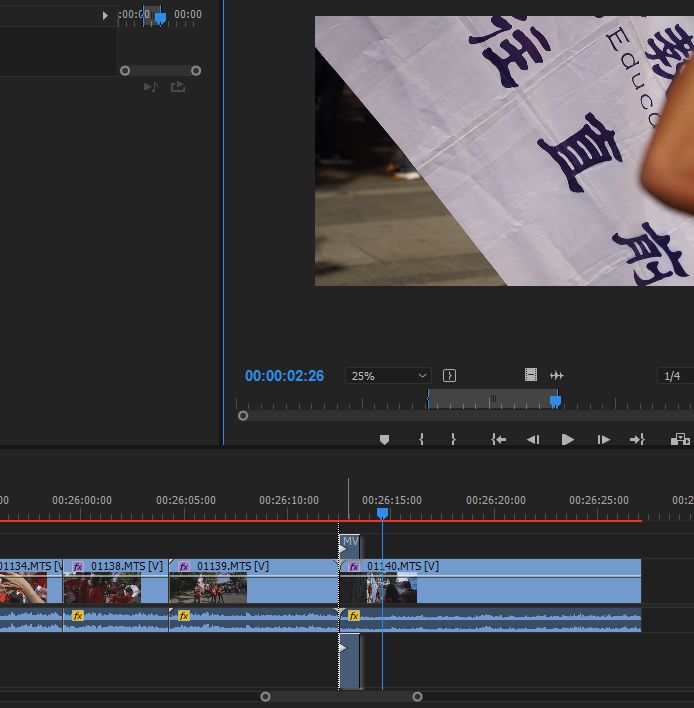Select the 01134.MTS video clip
The height and width of the screenshot is (708, 694).
[31, 581]
